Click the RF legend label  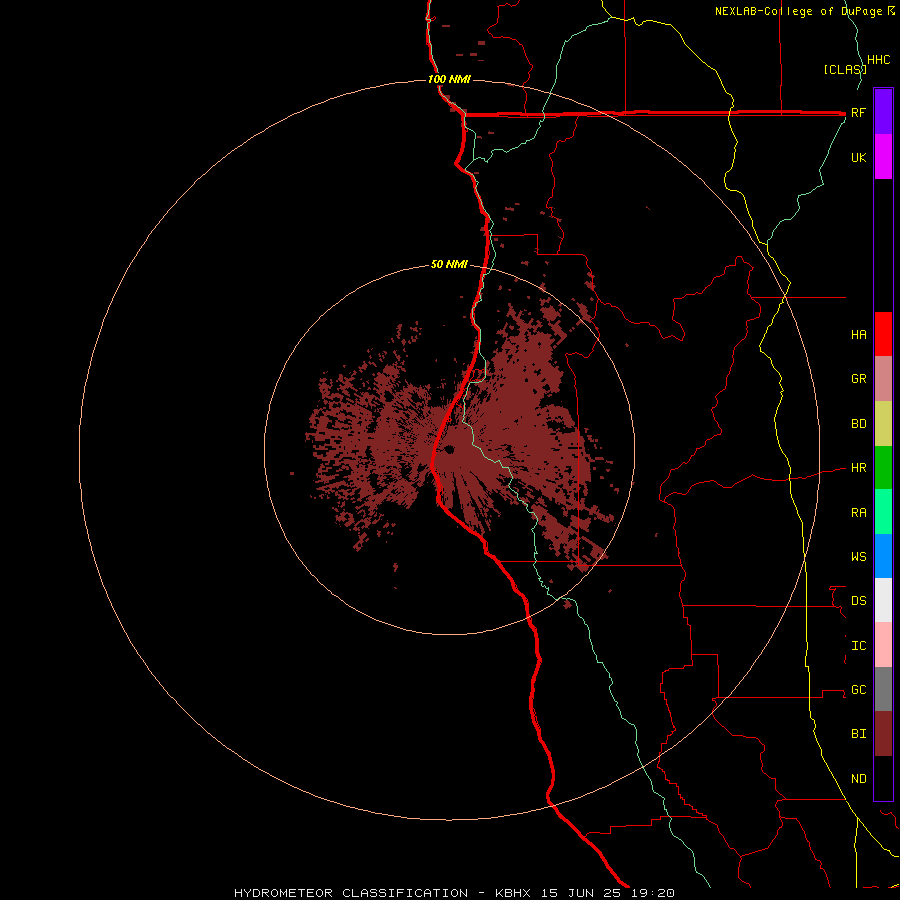coord(858,112)
